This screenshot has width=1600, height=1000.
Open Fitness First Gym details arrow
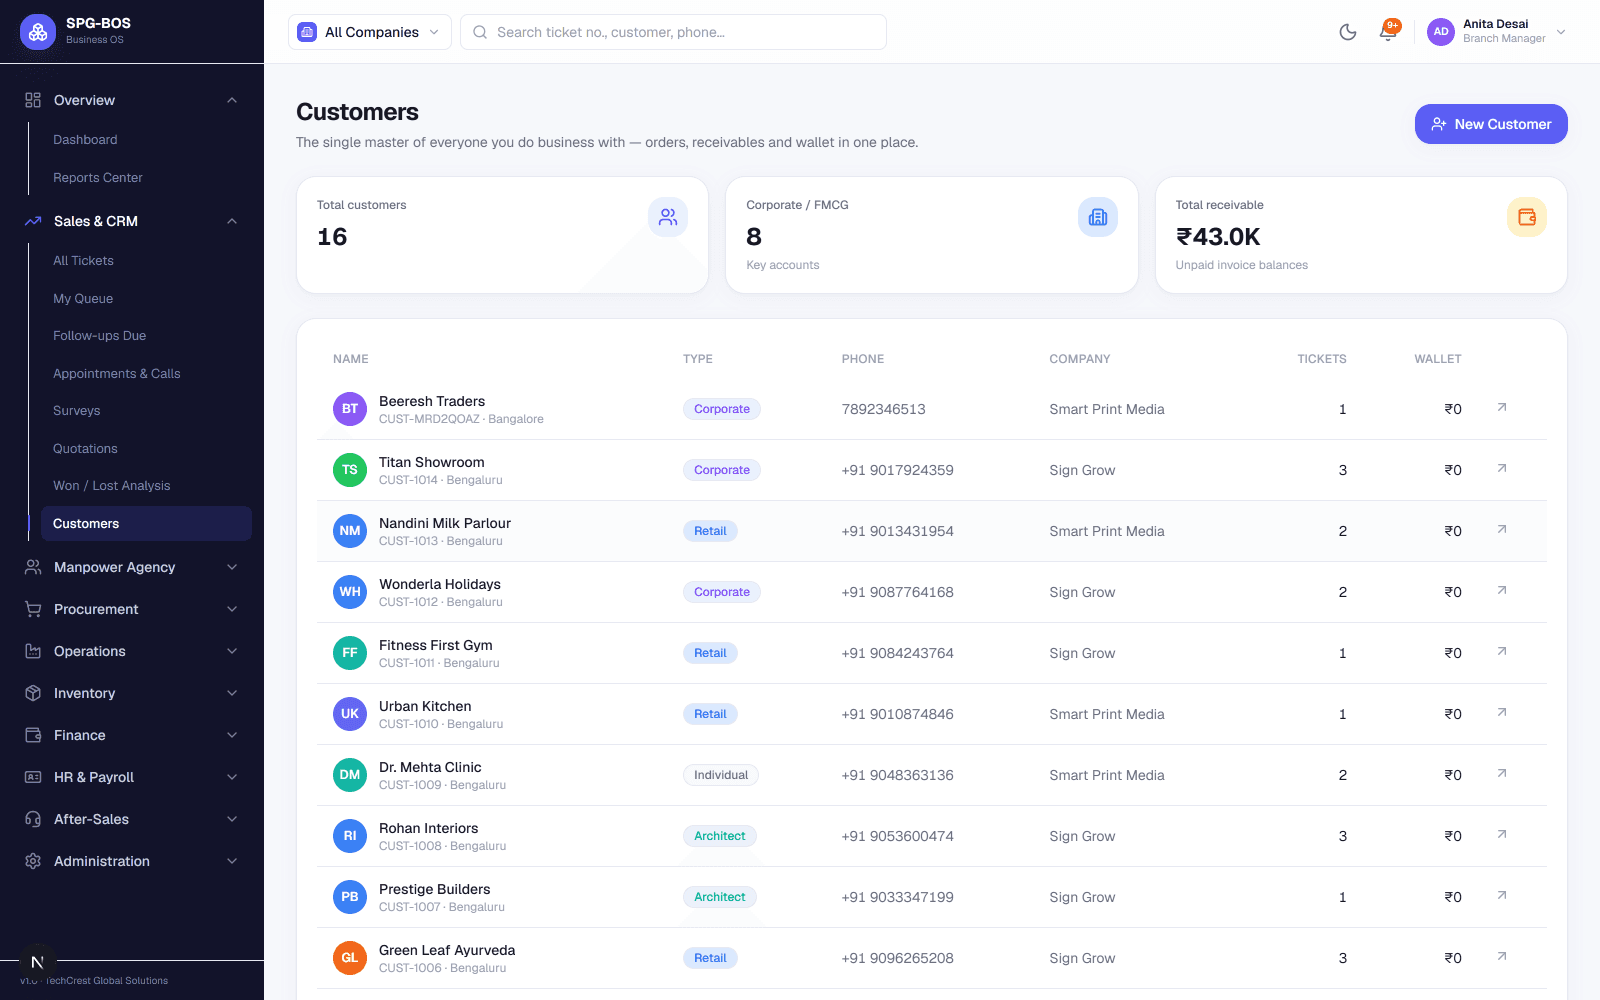click(1502, 651)
